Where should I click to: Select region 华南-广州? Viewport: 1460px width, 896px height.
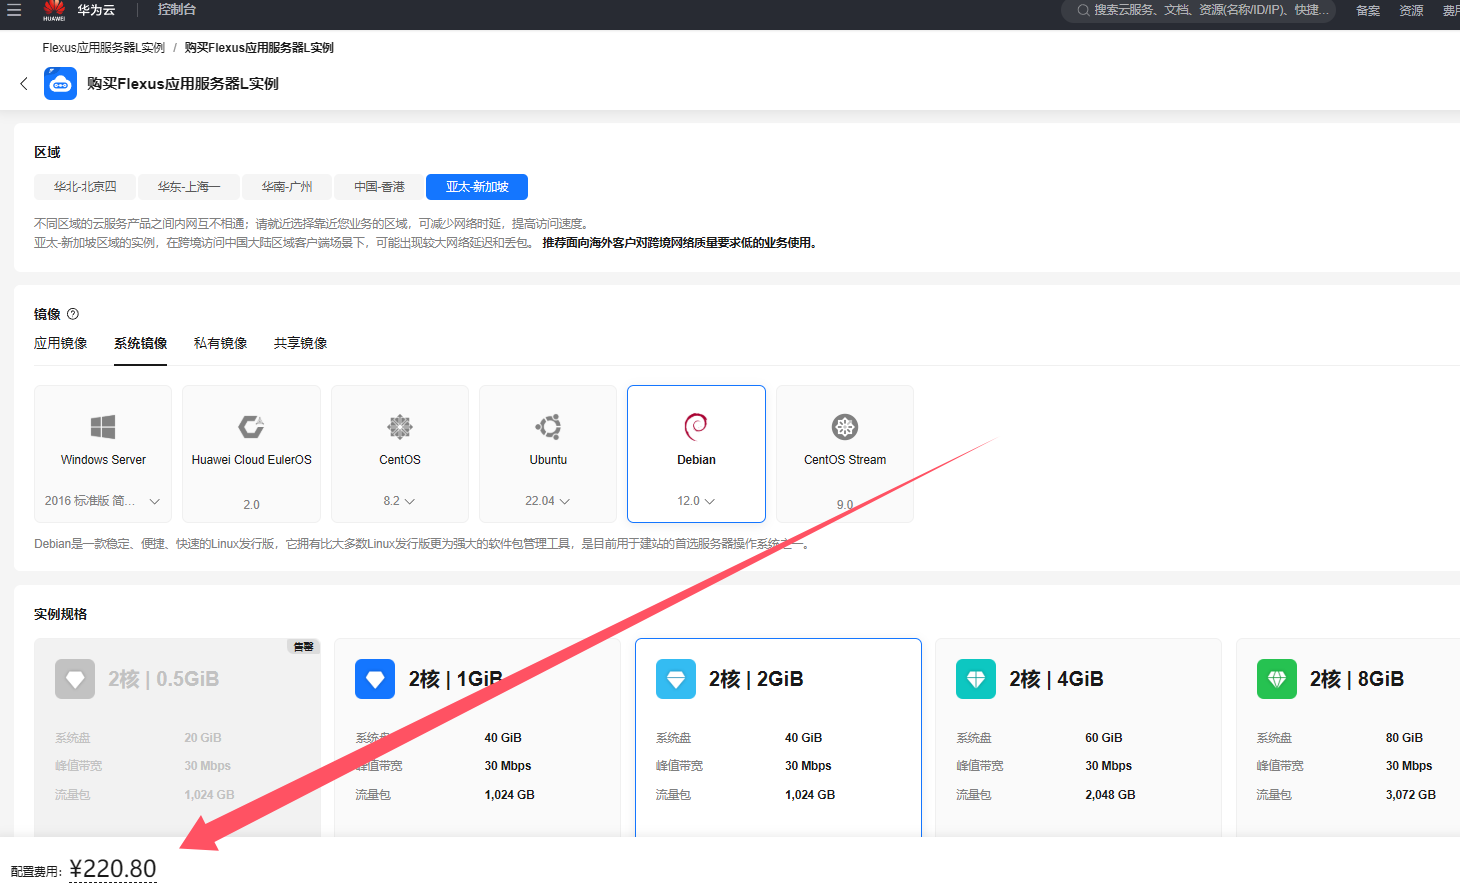287,187
